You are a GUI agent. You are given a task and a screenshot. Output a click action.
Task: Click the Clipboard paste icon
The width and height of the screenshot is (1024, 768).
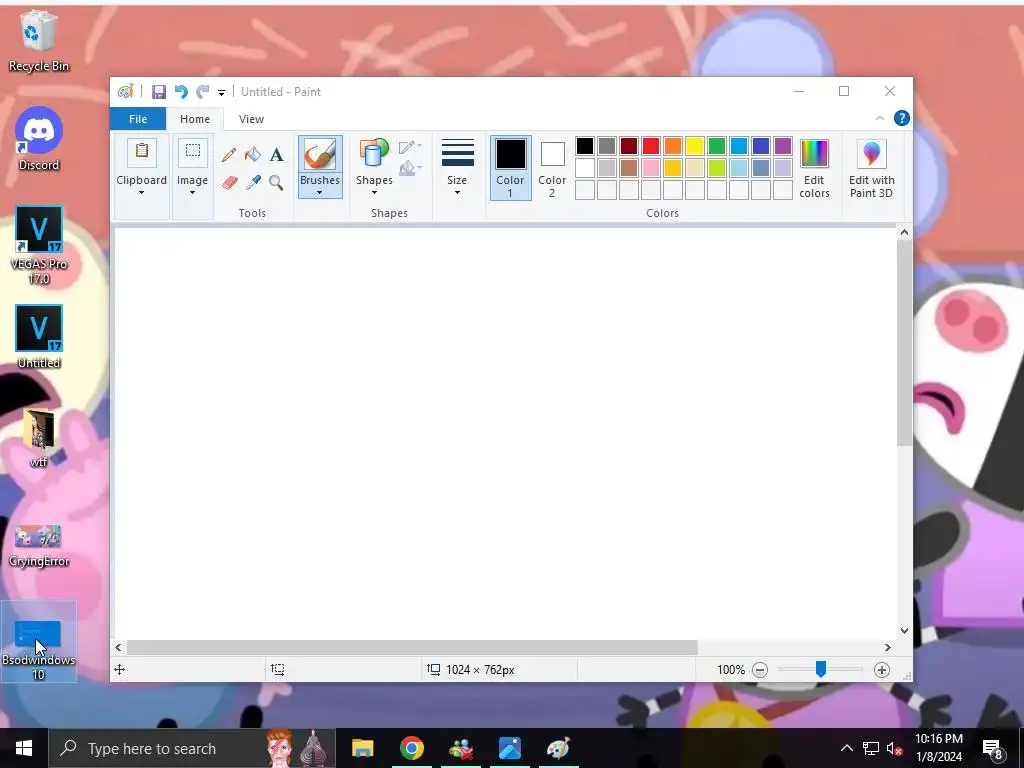click(x=142, y=152)
